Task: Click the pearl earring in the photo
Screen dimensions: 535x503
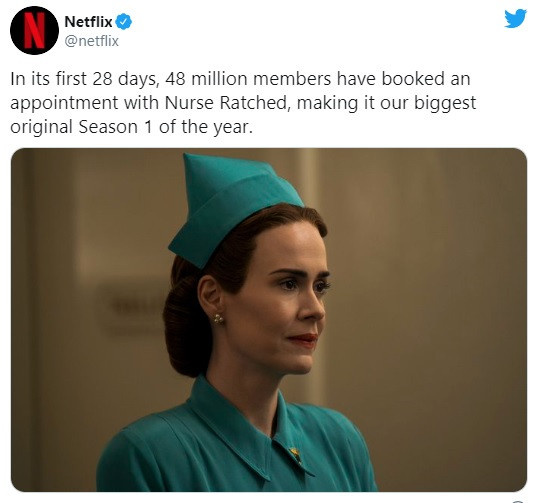Action: (x=219, y=319)
